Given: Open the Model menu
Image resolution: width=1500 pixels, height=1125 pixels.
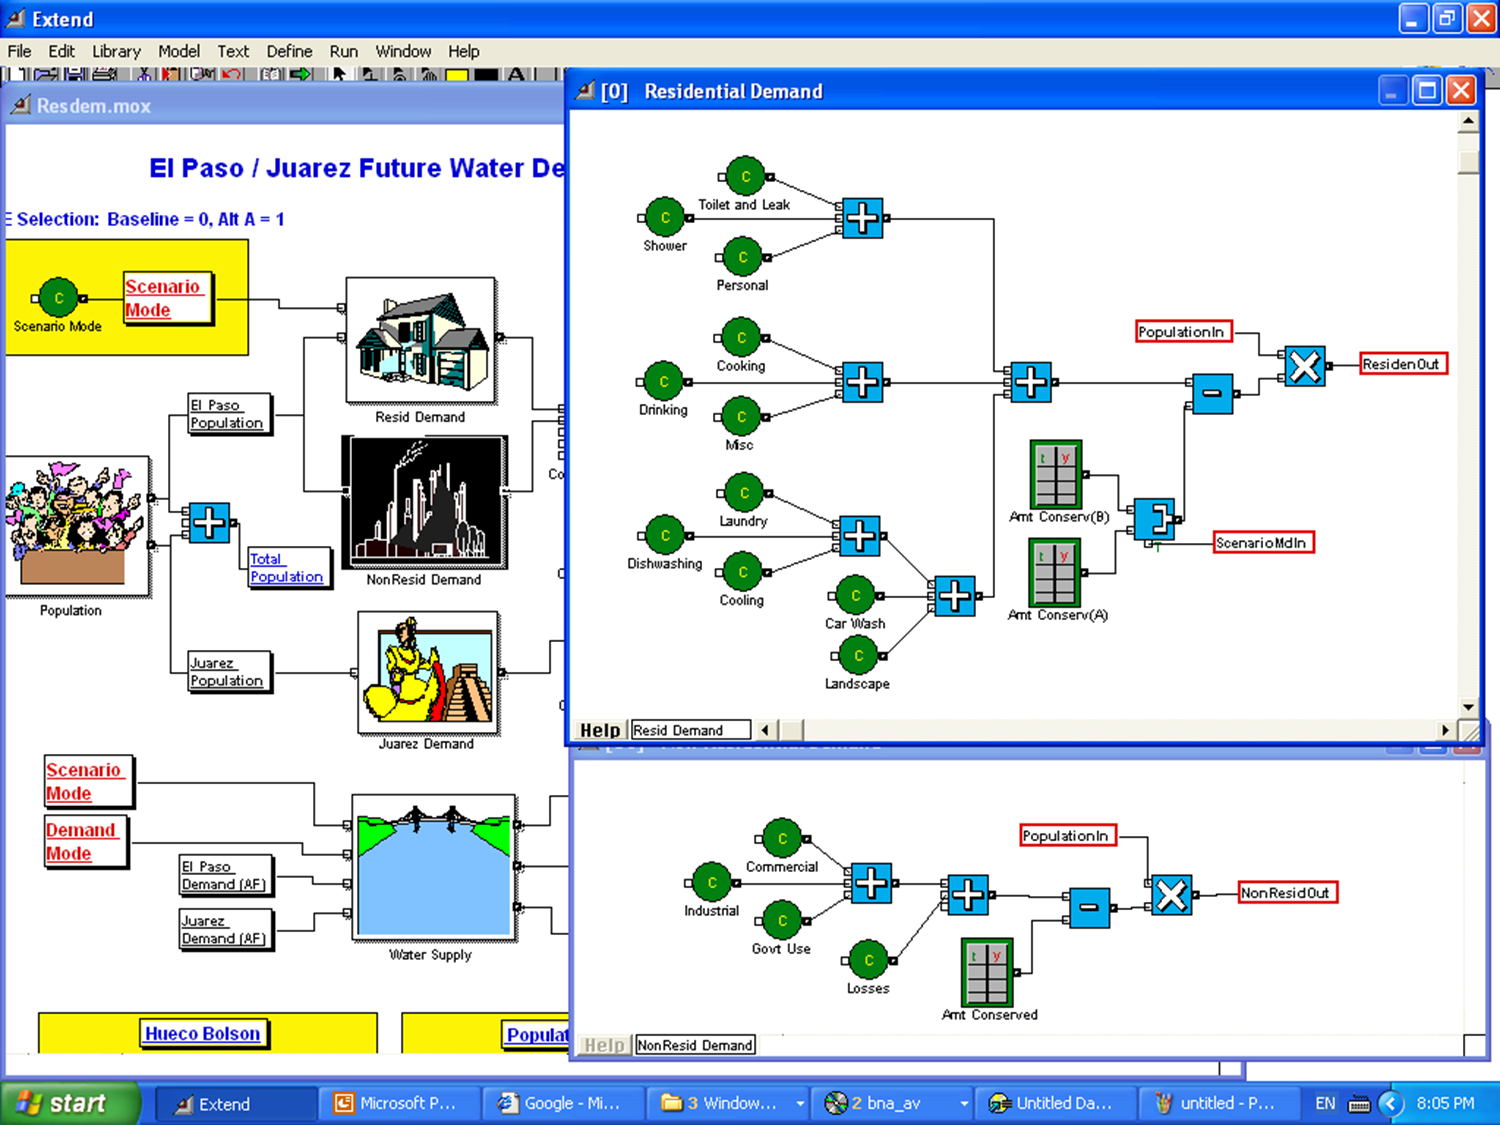Looking at the screenshot, I should point(179,51).
